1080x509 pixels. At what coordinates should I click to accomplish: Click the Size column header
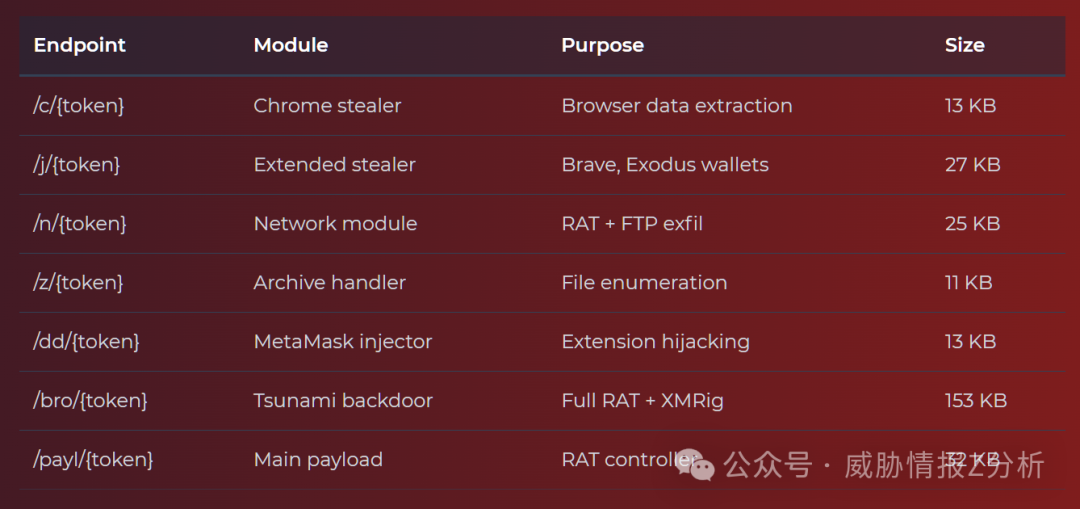pyautogui.click(x=964, y=45)
